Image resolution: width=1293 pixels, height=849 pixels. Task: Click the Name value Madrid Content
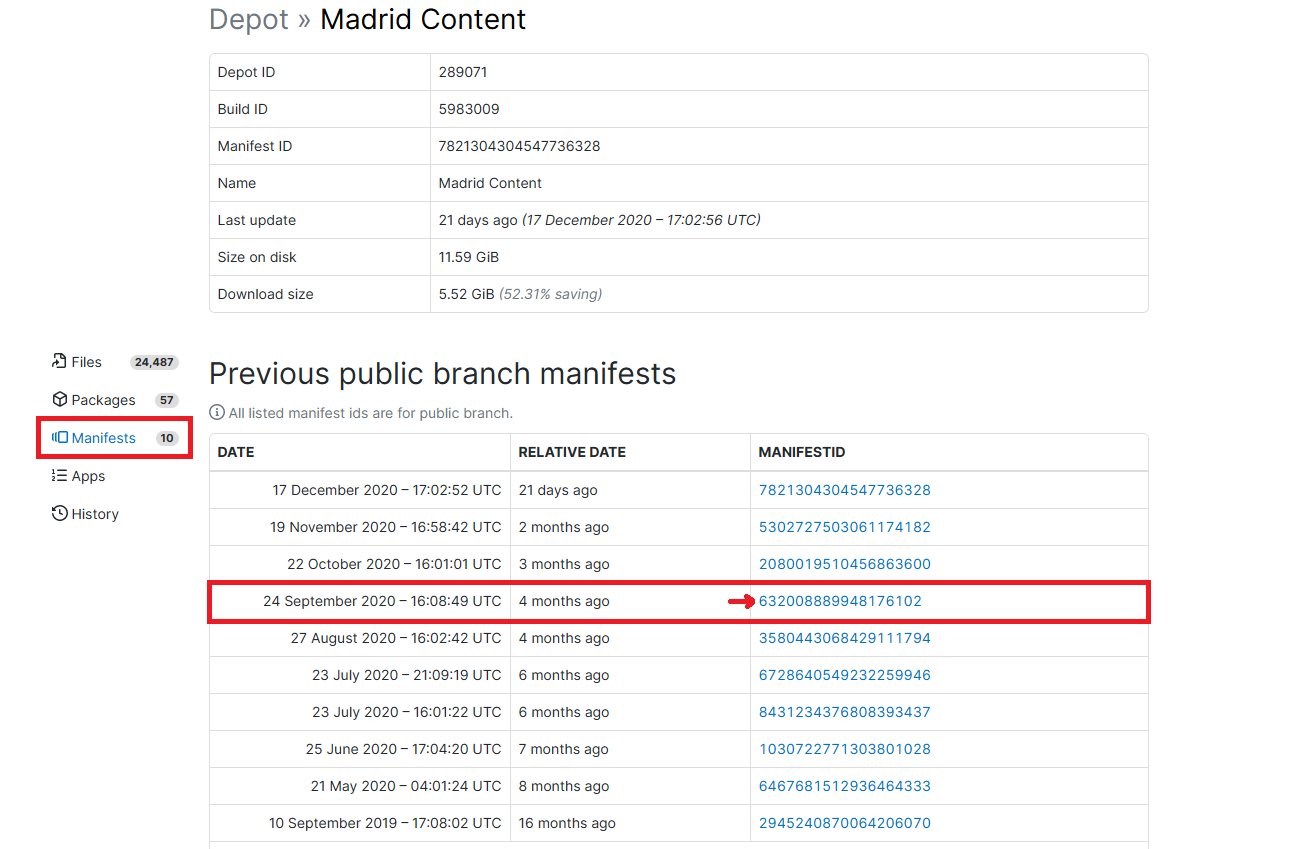click(x=490, y=183)
